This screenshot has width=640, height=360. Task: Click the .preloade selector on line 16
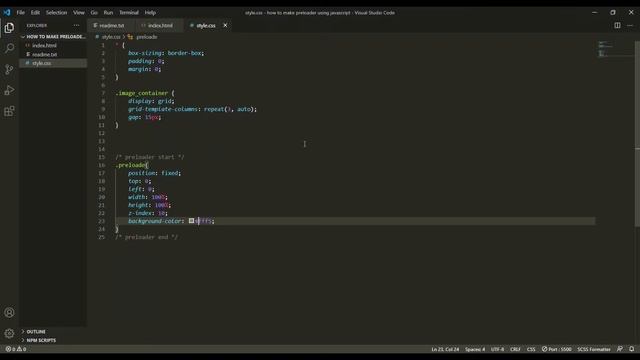(131, 165)
